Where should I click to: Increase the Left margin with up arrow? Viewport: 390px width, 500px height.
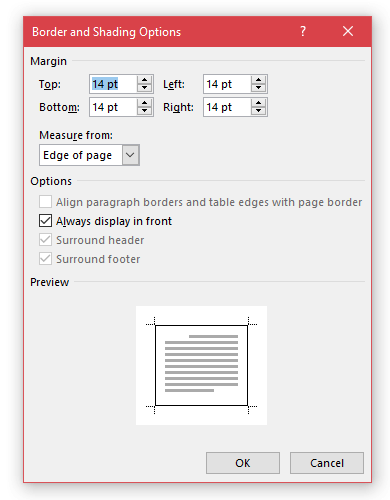tap(258, 80)
